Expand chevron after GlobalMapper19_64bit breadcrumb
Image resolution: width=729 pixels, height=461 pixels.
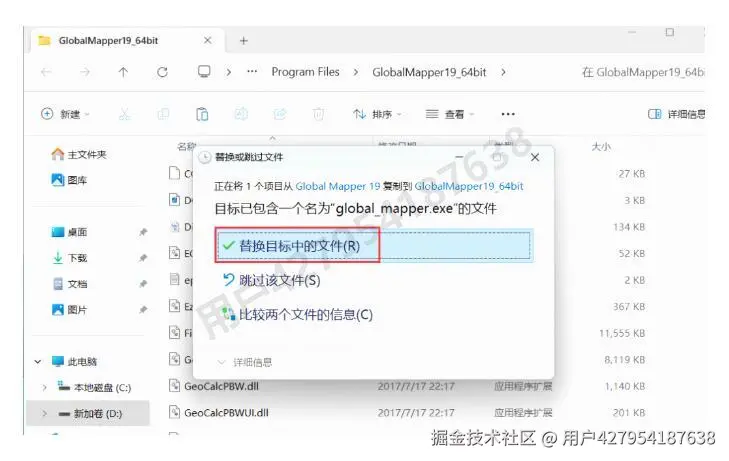[x=503, y=72]
